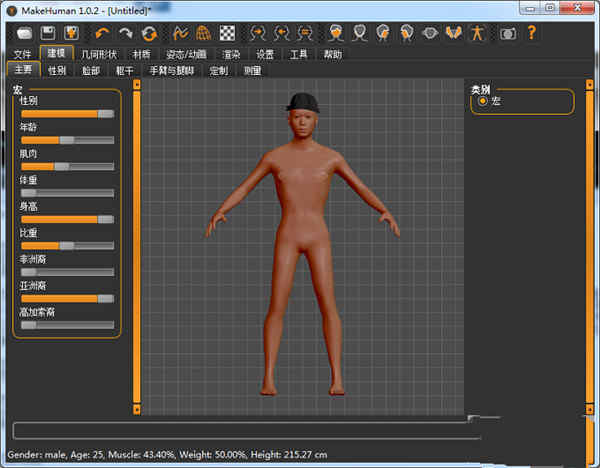Toggle the Wireframe mesh icon
Image resolution: width=600 pixels, height=468 pixels.
(x=204, y=33)
